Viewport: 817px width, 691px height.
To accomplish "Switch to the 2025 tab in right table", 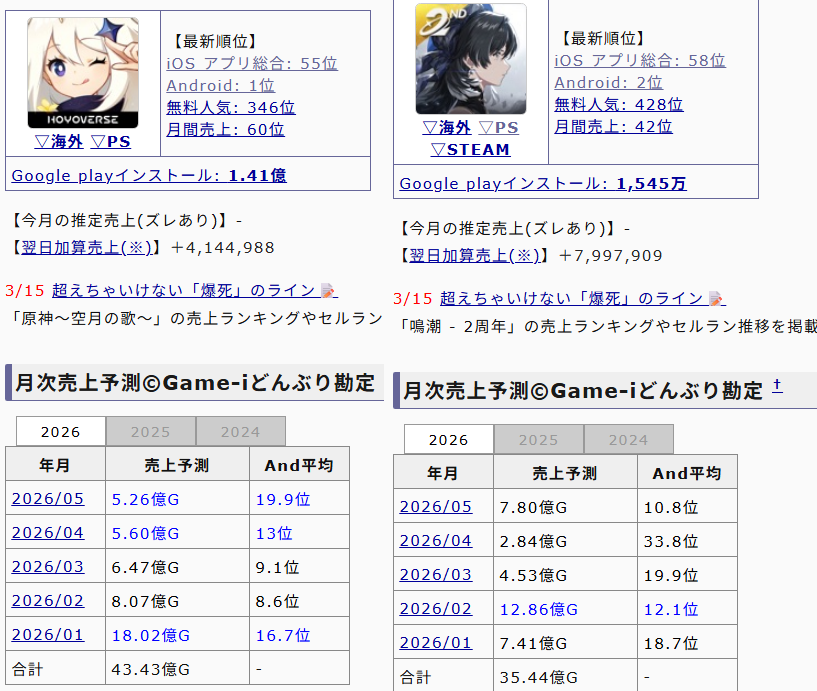I will pyautogui.click(x=539, y=439).
